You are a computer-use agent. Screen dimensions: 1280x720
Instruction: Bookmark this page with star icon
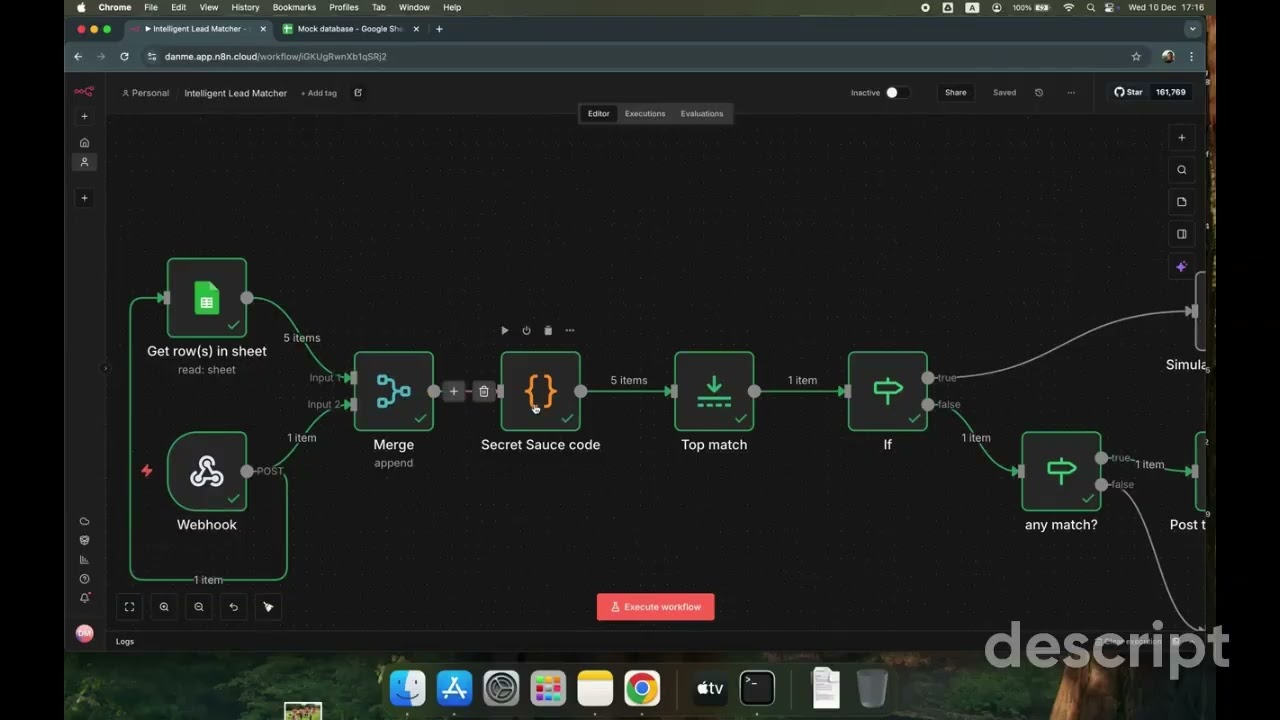[x=1136, y=57]
